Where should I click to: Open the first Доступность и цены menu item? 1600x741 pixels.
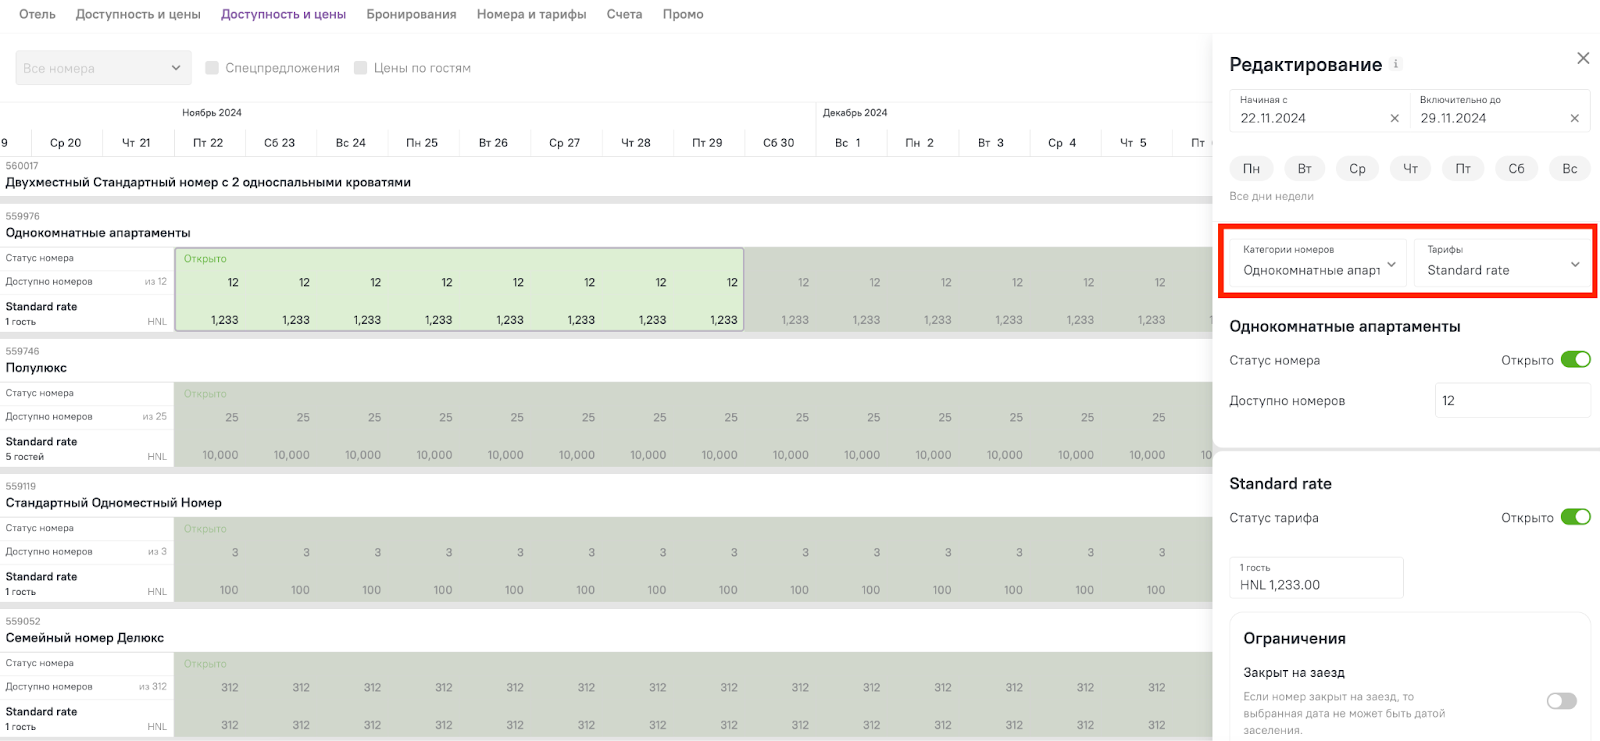[138, 14]
